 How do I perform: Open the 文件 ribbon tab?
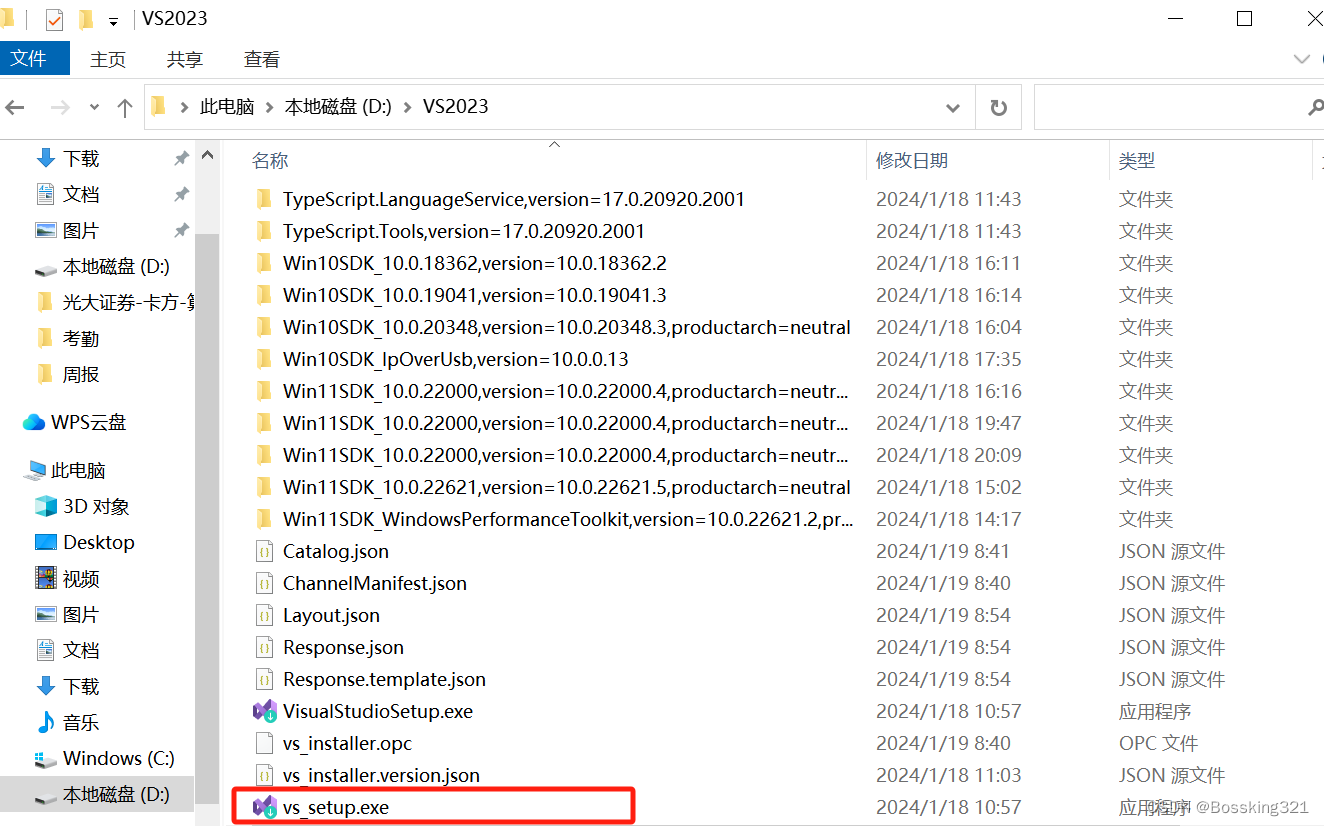point(34,59)
